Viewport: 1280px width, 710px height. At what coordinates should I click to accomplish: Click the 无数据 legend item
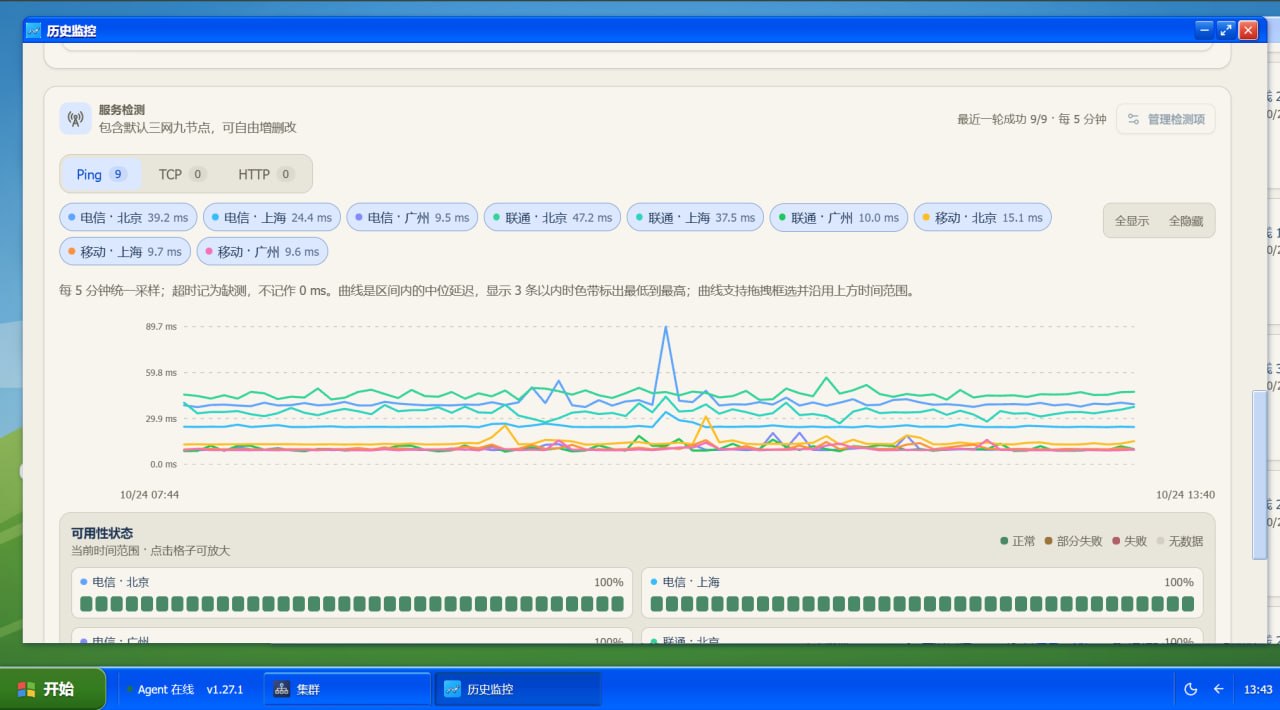pyautogui.click(x=1179, y=541)
